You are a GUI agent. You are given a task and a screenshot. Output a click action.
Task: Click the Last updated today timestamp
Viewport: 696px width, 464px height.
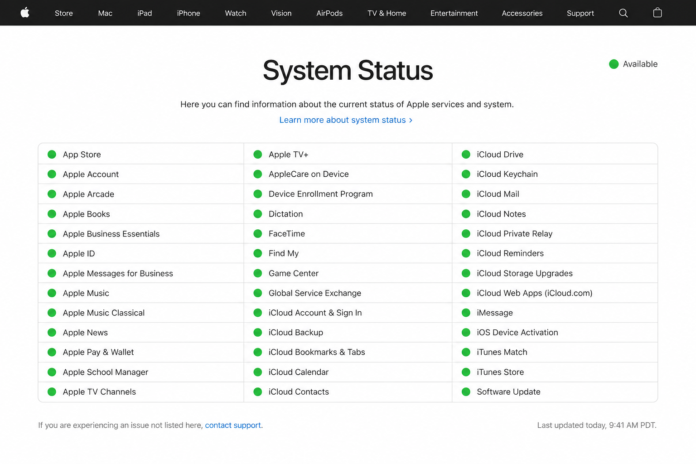click(x=597, y=425)
